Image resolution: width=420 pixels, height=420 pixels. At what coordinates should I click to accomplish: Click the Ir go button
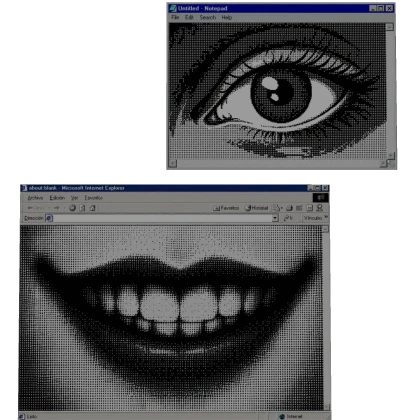(x=288, y=218)
